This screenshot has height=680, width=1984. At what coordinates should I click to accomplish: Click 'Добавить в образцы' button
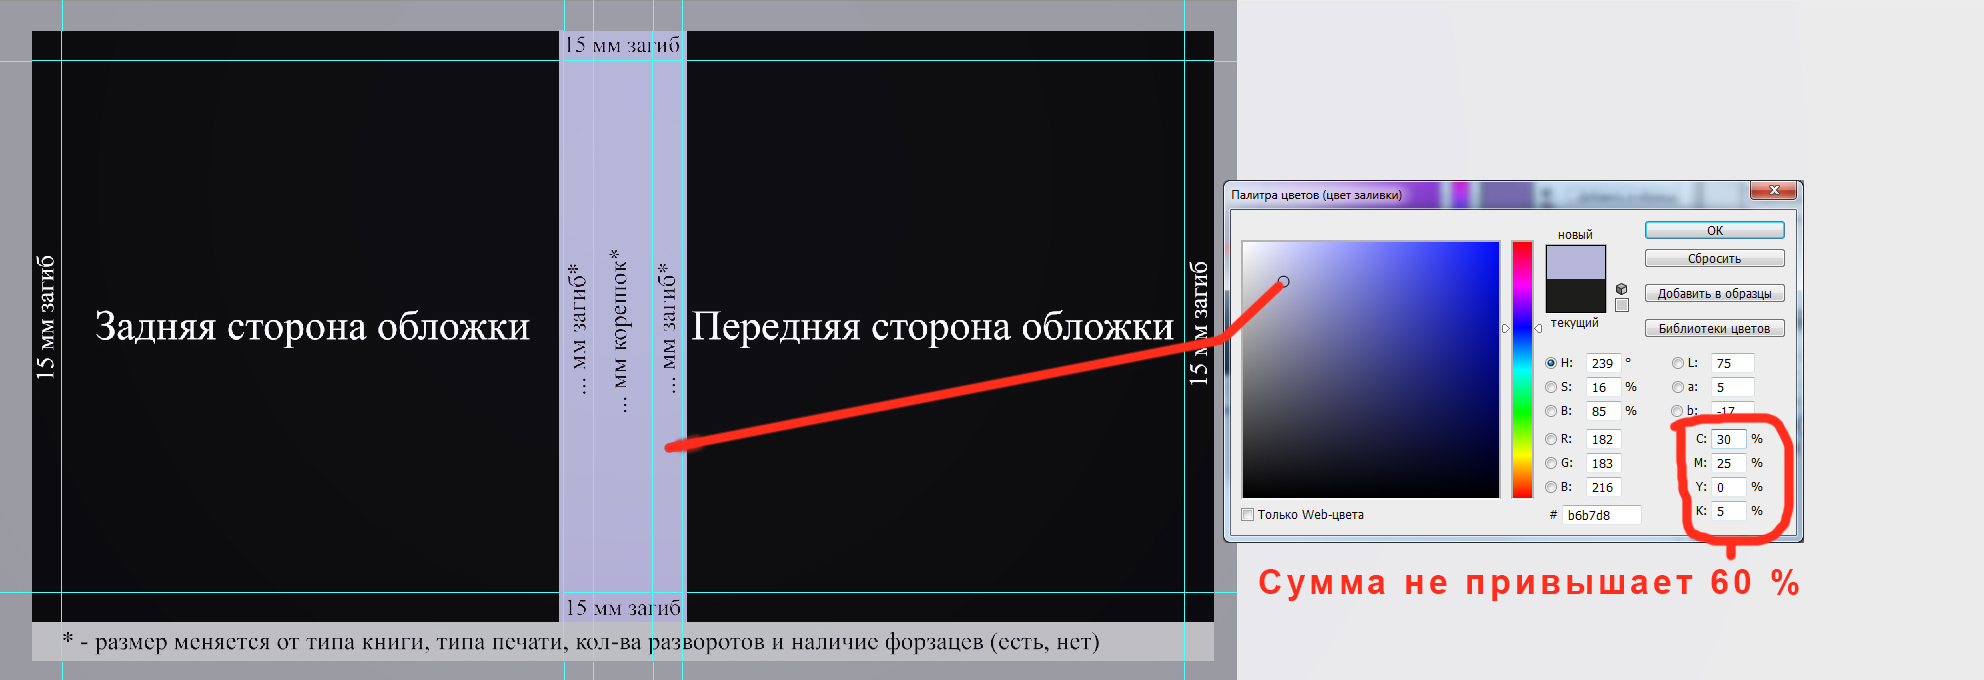pyautogui.click(x=1714, y=294)
